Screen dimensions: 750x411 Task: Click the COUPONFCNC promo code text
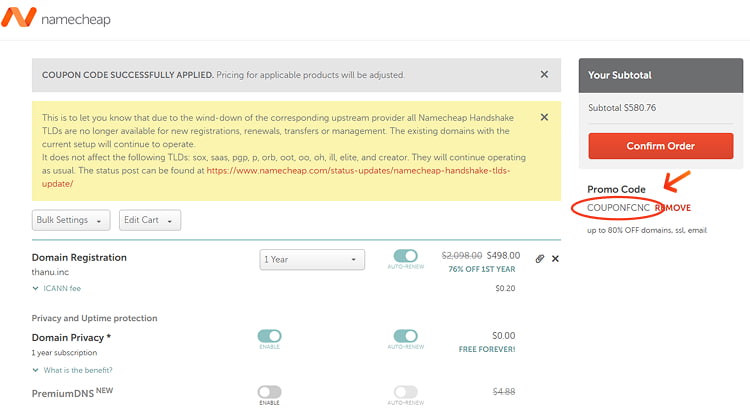coord(618,208)
